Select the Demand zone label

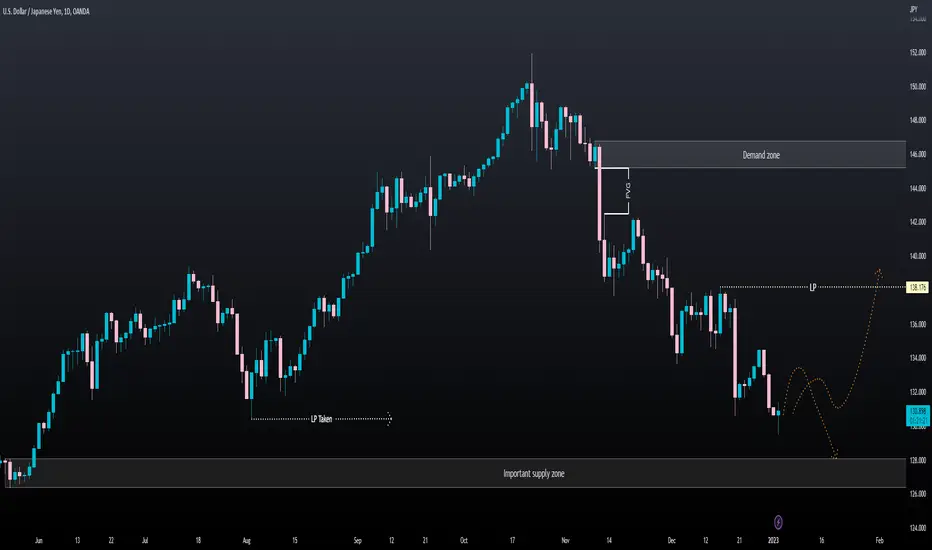[761, 155]
